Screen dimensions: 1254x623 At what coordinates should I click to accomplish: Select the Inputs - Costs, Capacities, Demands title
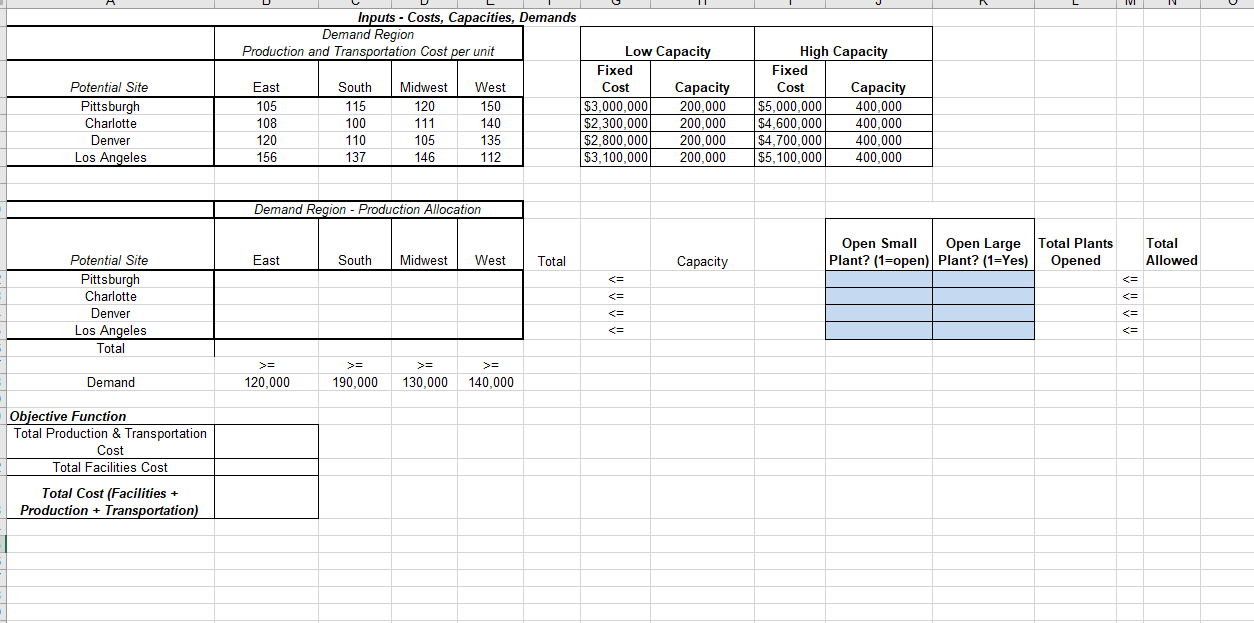(x=467, y=17)
